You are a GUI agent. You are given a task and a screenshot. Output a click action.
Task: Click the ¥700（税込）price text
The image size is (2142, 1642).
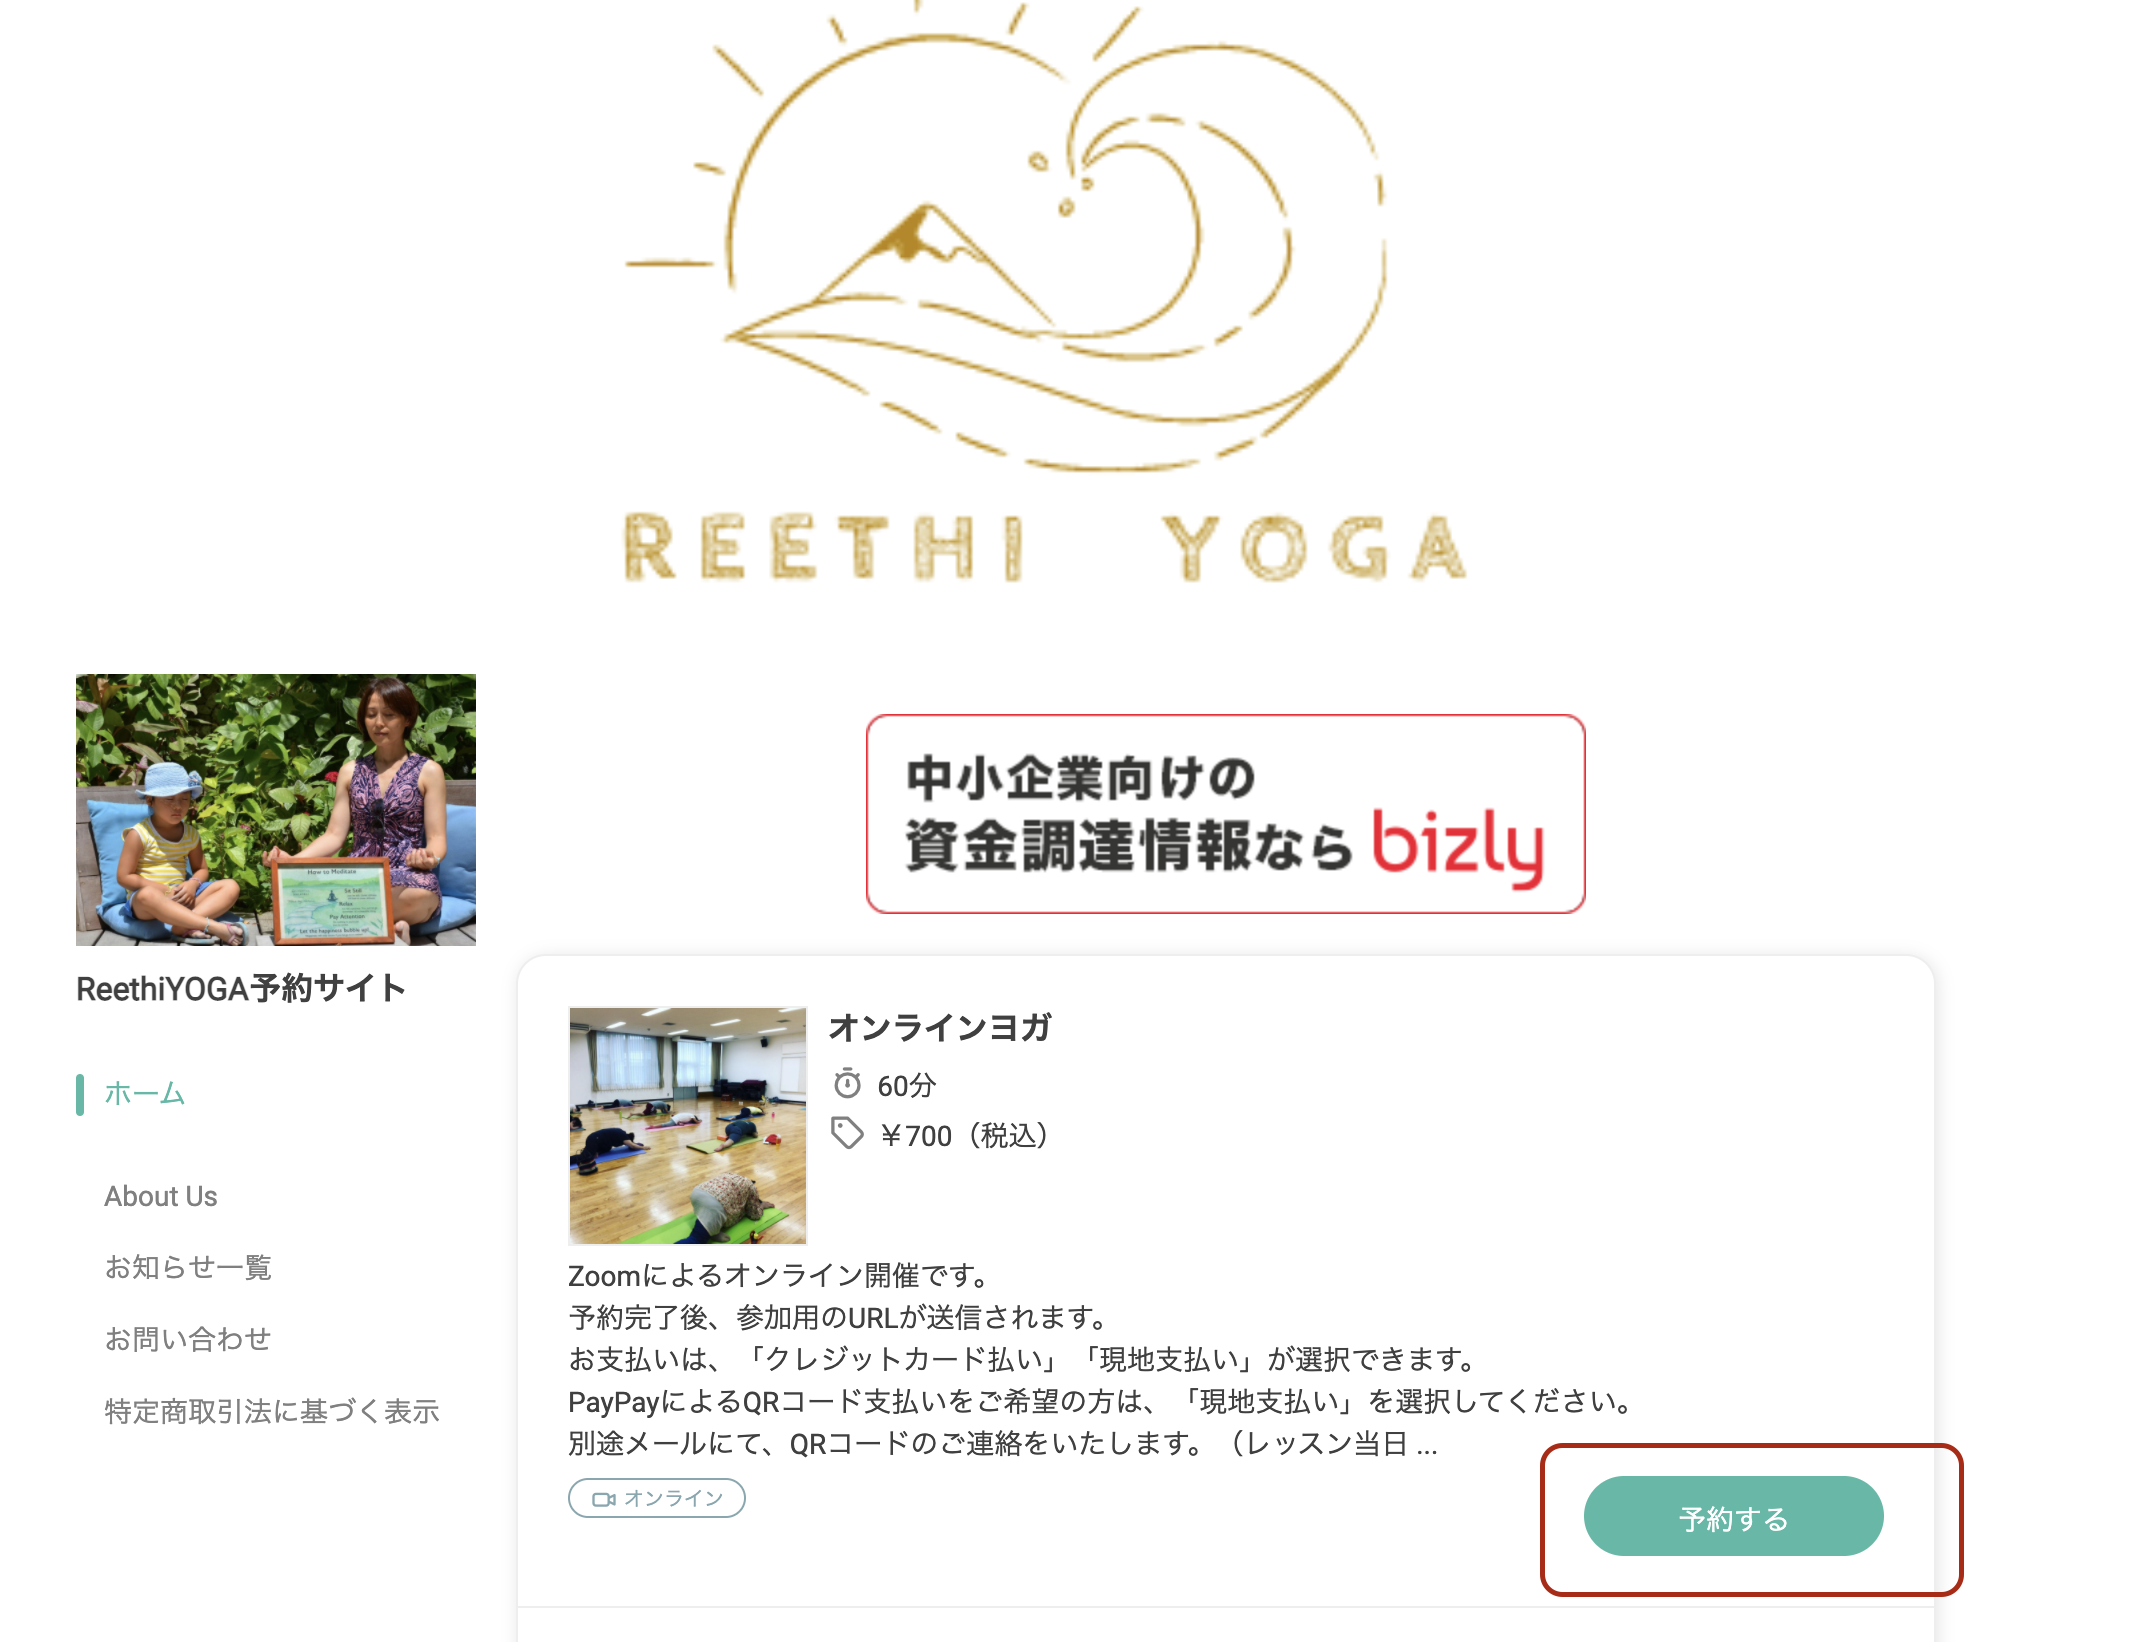pos(963,1136)
